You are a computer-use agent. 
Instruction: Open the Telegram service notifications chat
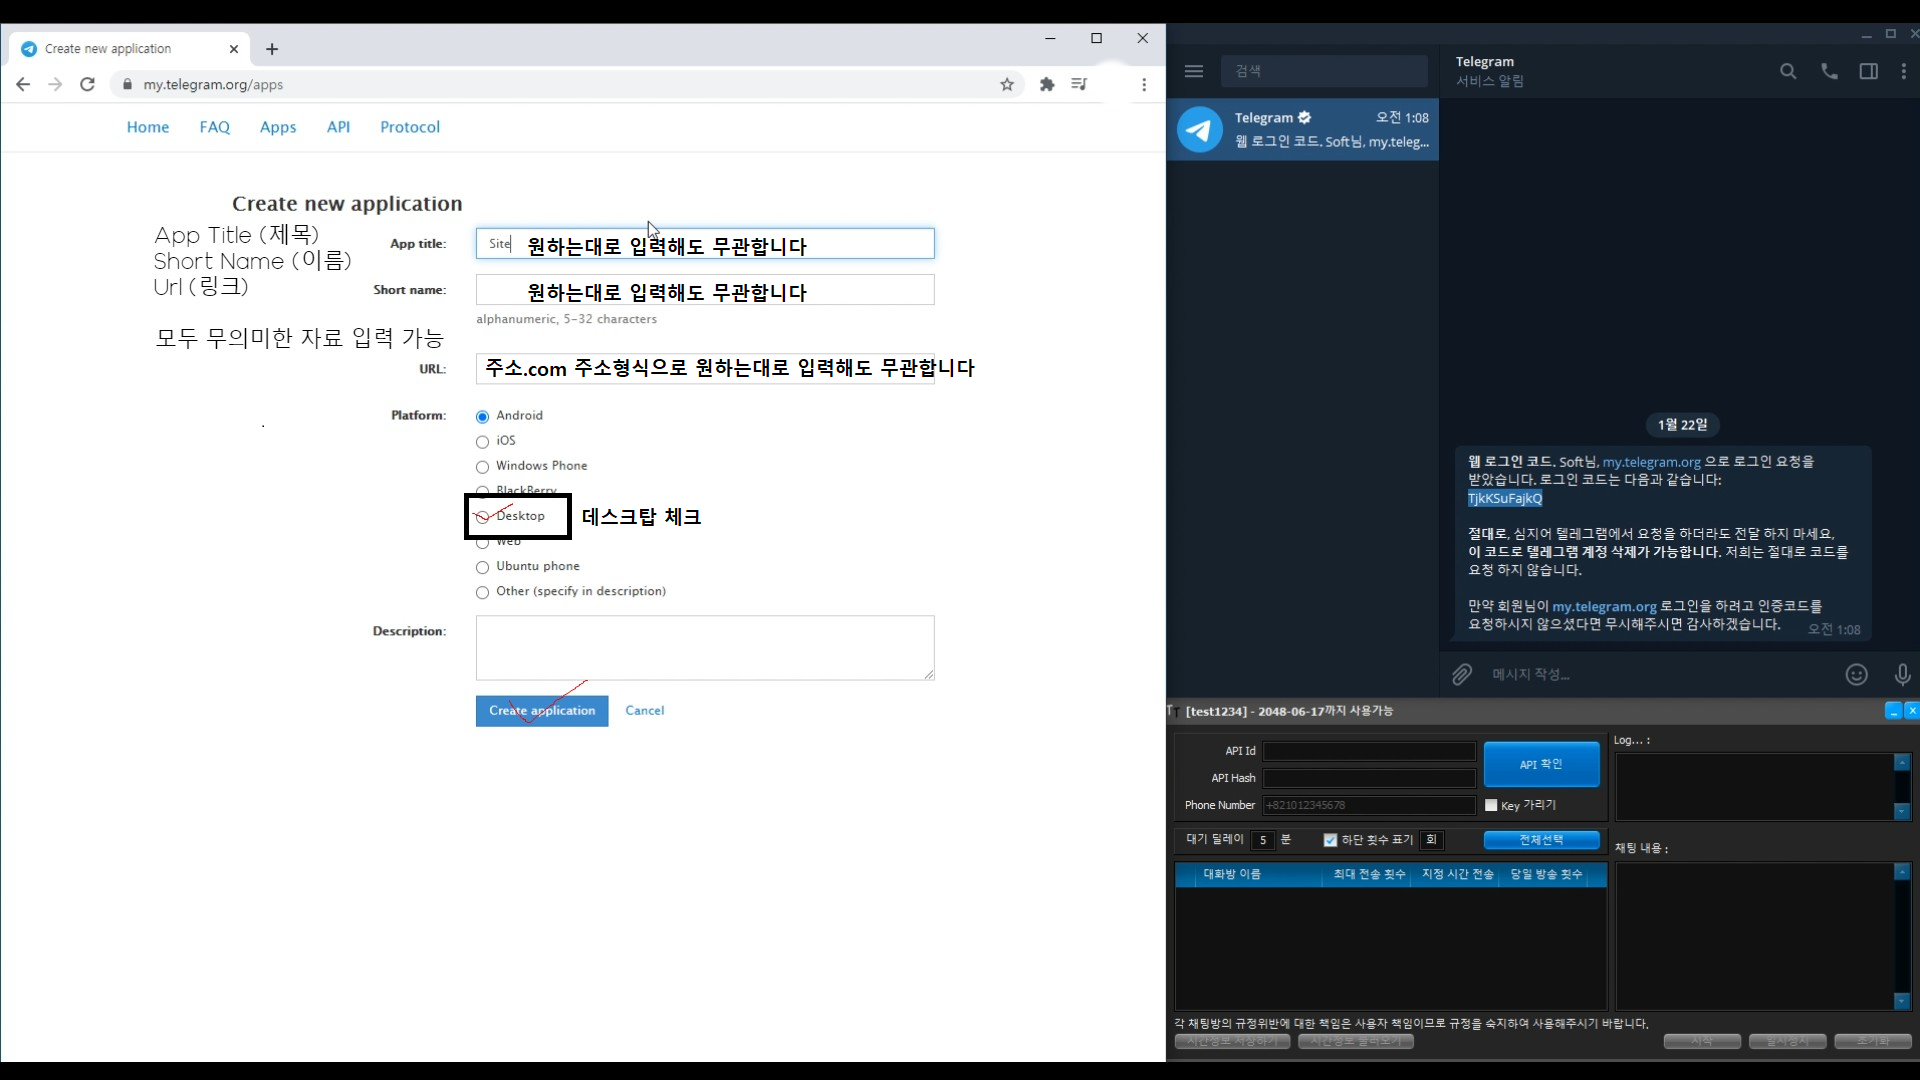point(1303,129)
